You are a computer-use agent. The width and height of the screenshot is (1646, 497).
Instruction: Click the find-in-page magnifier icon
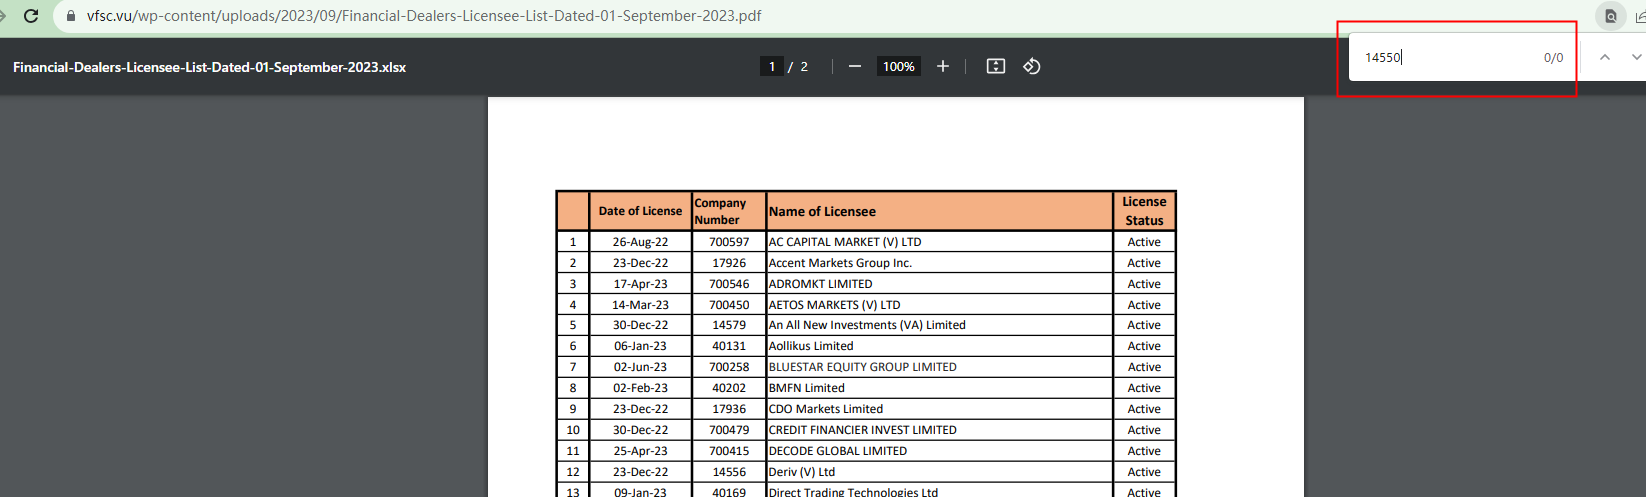pyautogui.click(x=1610, y=16)
